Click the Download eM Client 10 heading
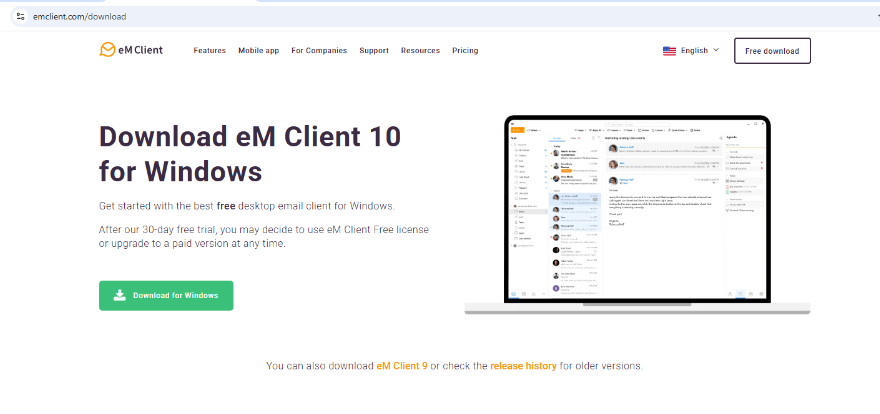This screenshot has width=880, height=414. (250, 153)
